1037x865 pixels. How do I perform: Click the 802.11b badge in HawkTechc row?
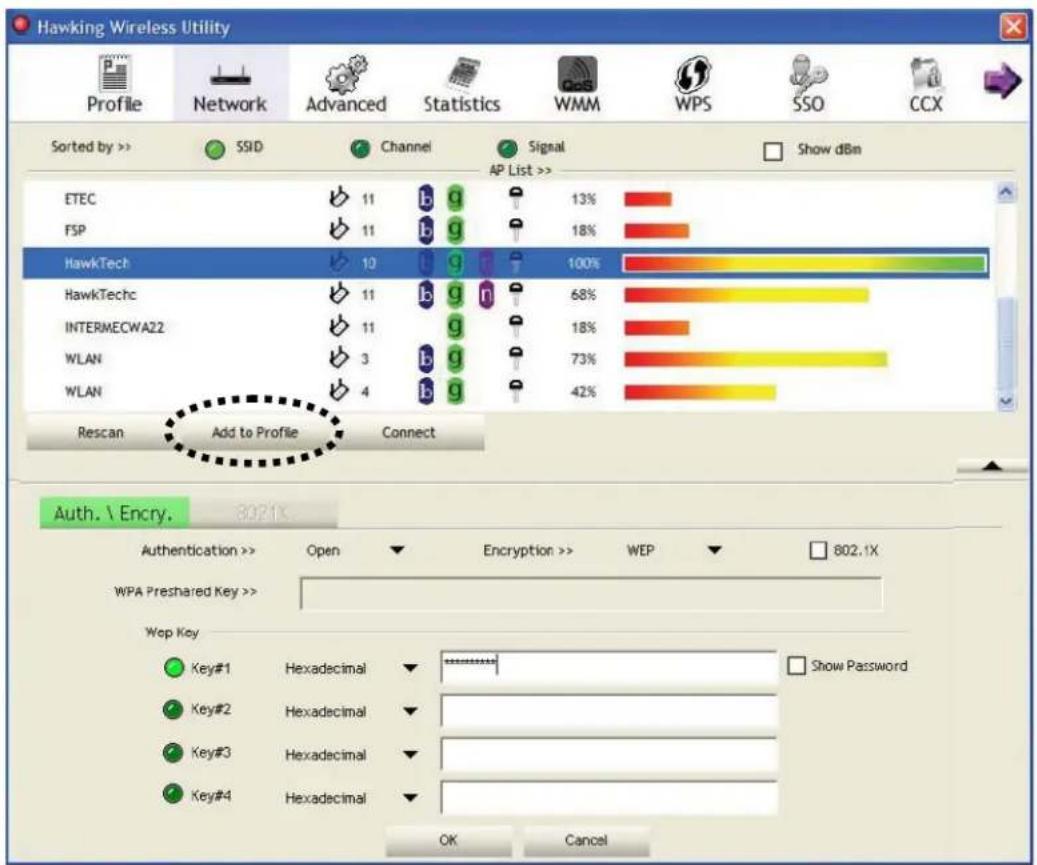point(426,295)
